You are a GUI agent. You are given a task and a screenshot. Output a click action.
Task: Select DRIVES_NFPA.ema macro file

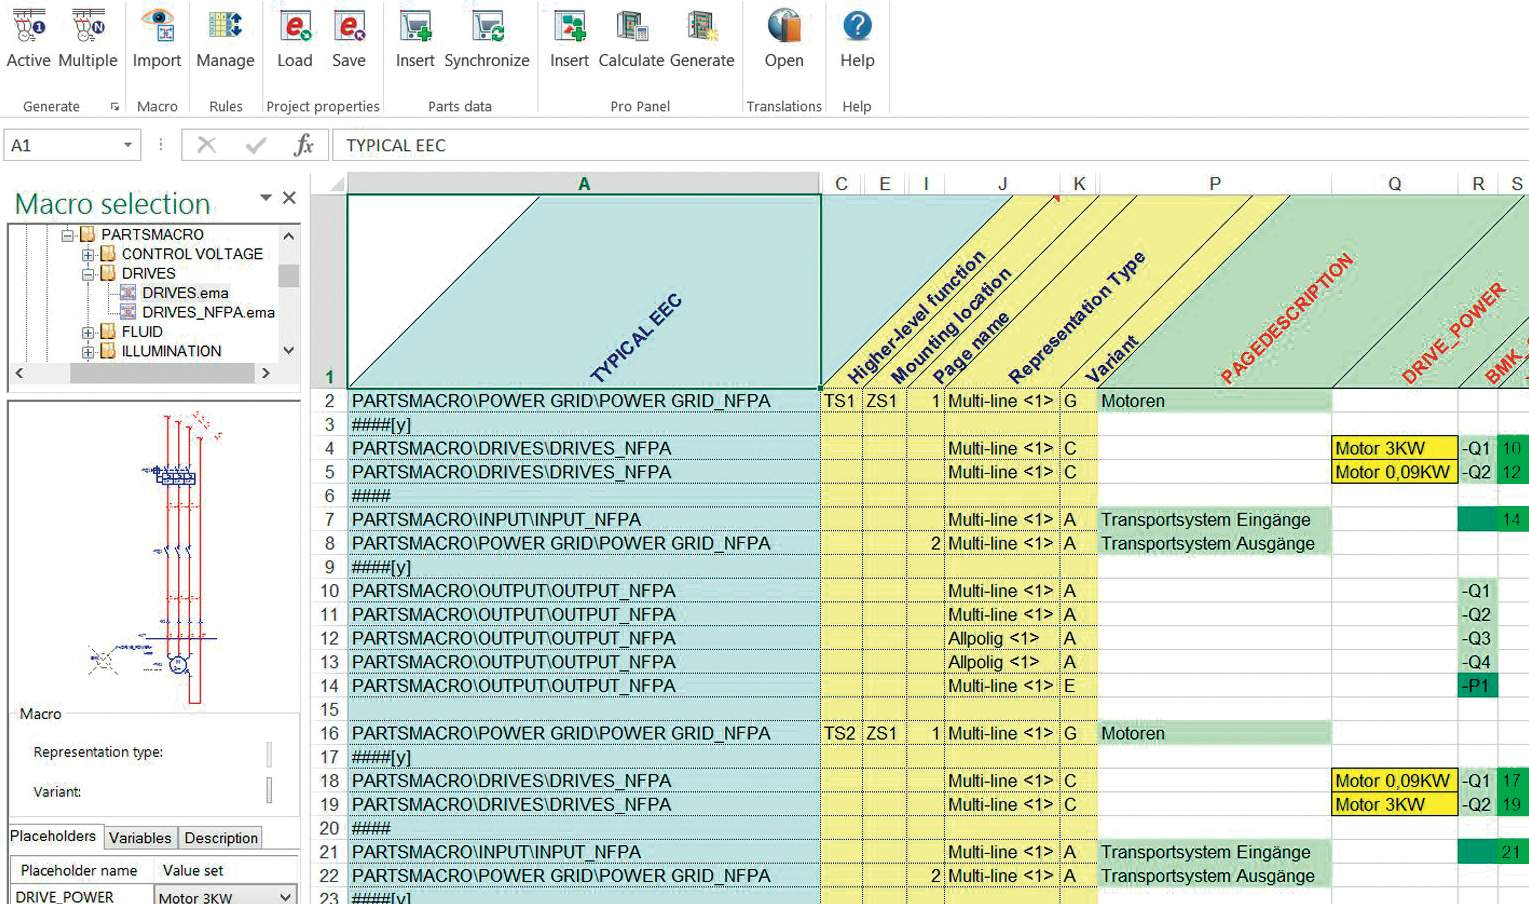click(207, 313)
